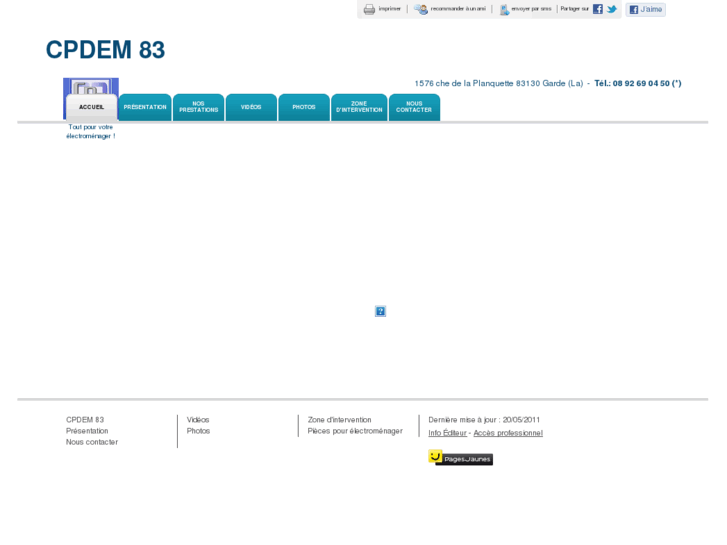Click the send-by-SMS phone icon

tap(504, 9)
